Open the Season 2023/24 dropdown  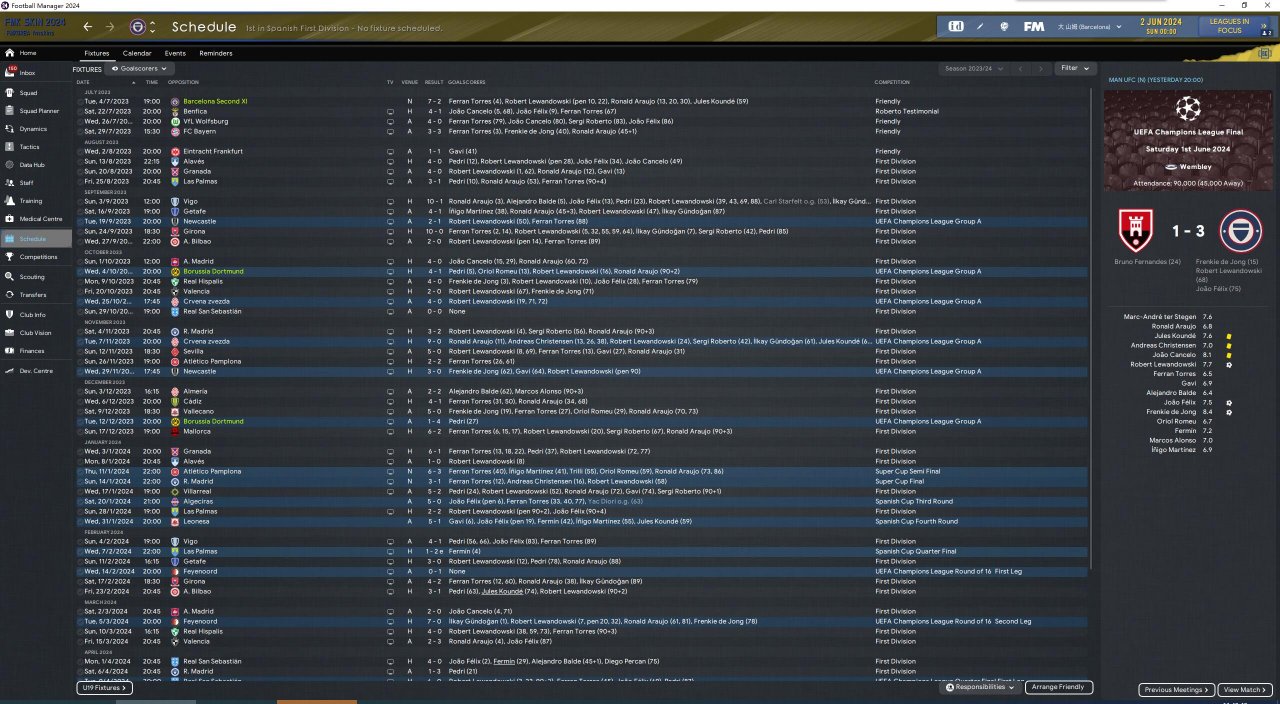pyautogui.click(x=975, y=68)
